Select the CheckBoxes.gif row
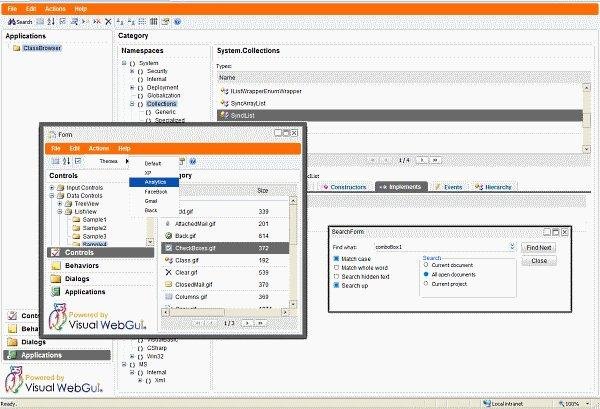Screen dimensions: 600x409 [225, 248]
